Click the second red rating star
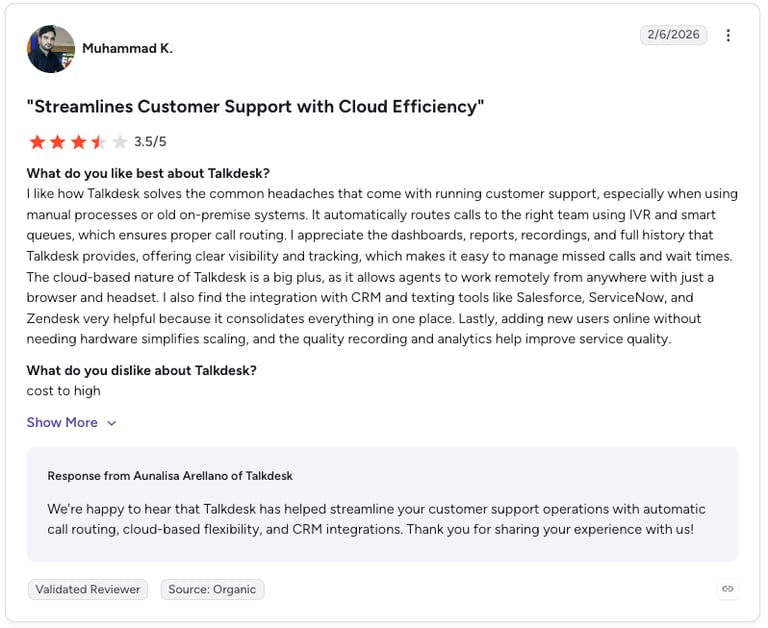Screen dimensions: 768x628 click(58, 142)
